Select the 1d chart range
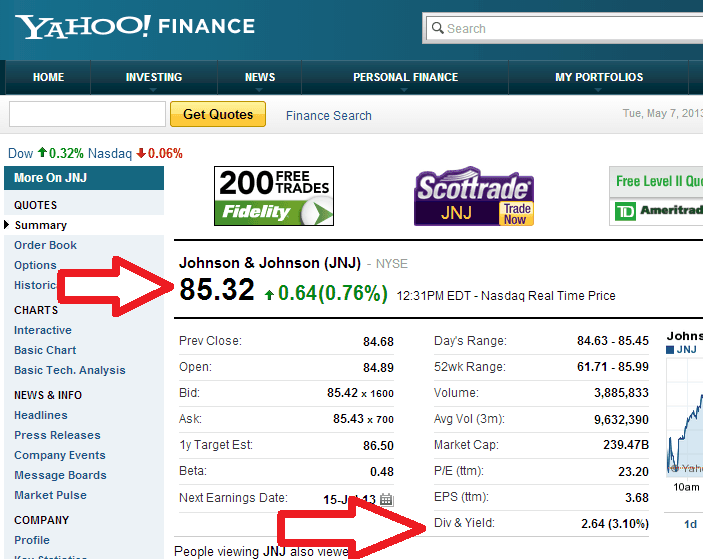703x559 pixels. pos(690,524)
